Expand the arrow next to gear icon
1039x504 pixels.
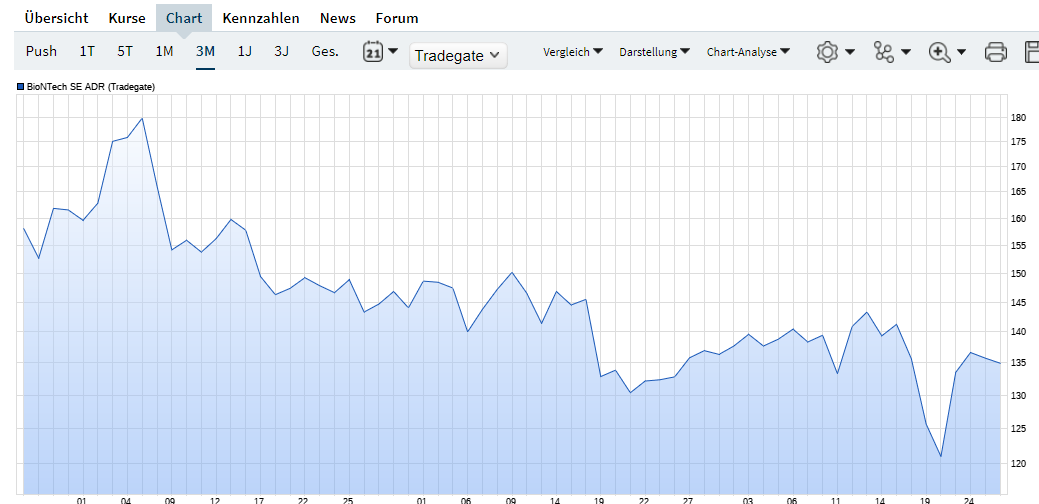point(849,52)
